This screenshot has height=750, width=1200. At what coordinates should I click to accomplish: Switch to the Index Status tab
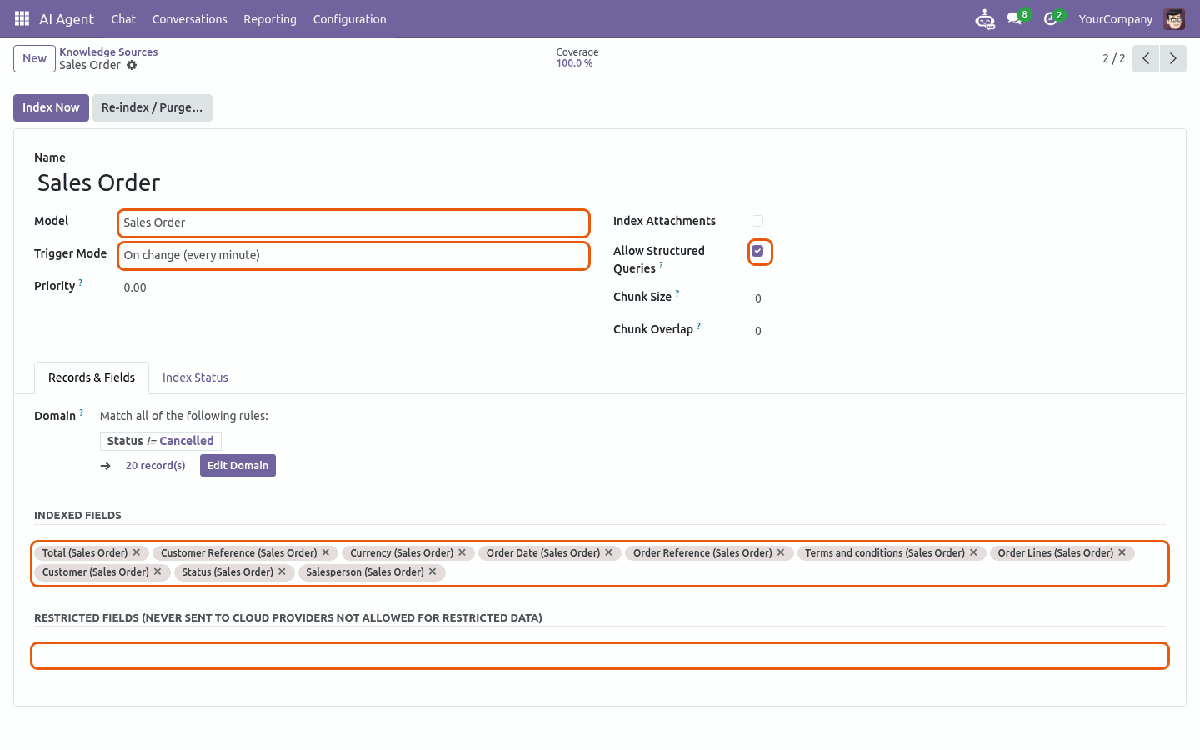pyautogui.click(x=195, y=378)
